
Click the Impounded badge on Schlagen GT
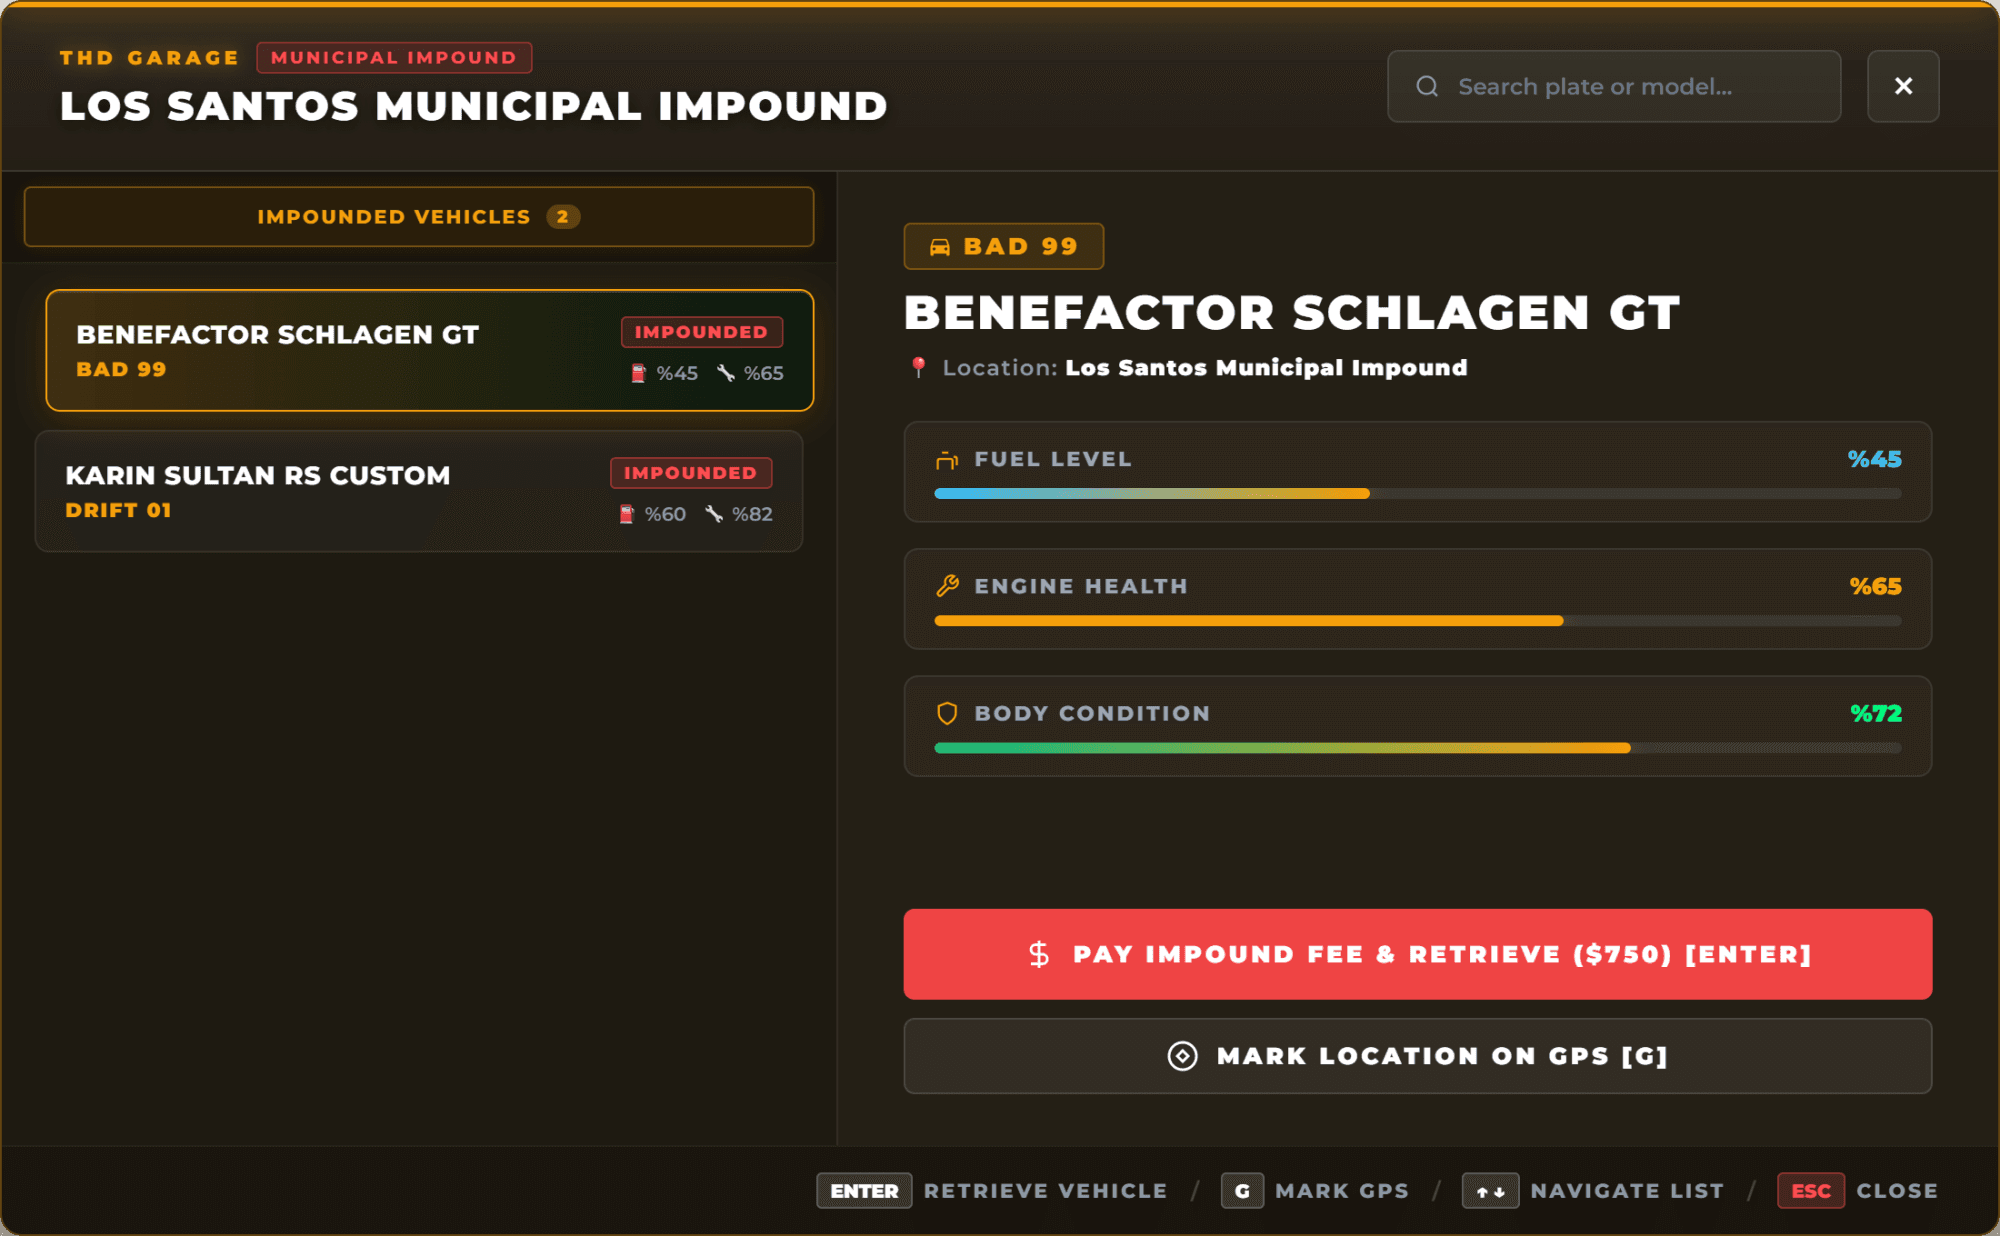(x=701, y=332)
